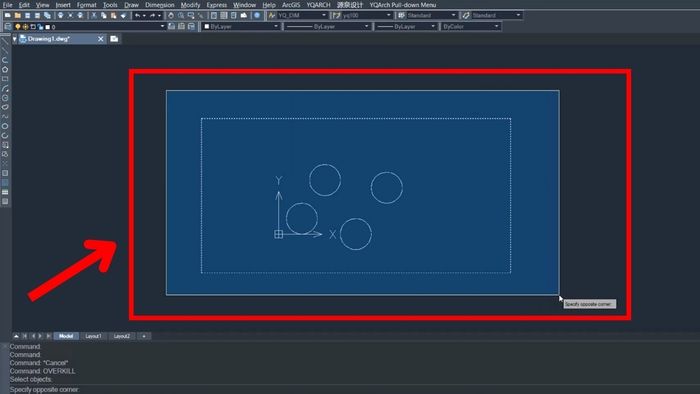Select the Pan hand tool
Viewport: 700px width, 394px height.
pos(171,15)
